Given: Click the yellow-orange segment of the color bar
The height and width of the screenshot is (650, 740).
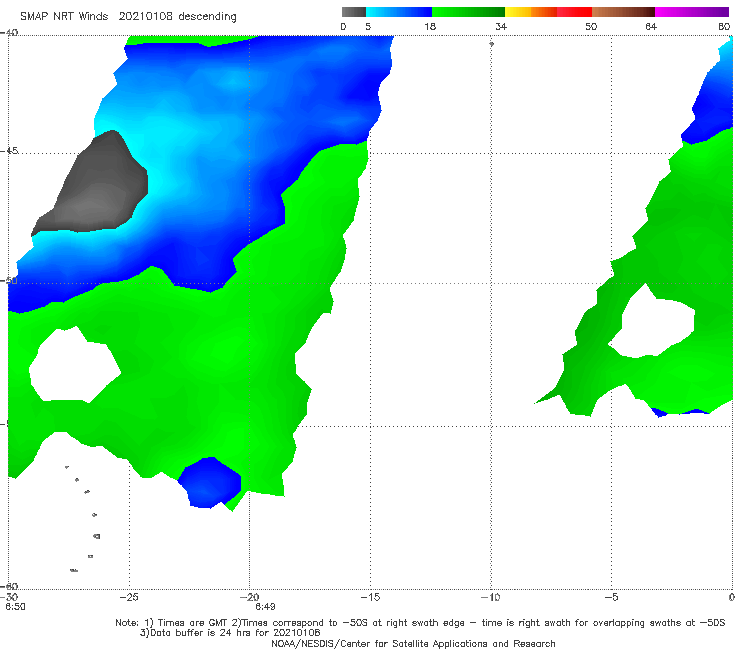Looking at the screenshot, I should click(531, 12).
